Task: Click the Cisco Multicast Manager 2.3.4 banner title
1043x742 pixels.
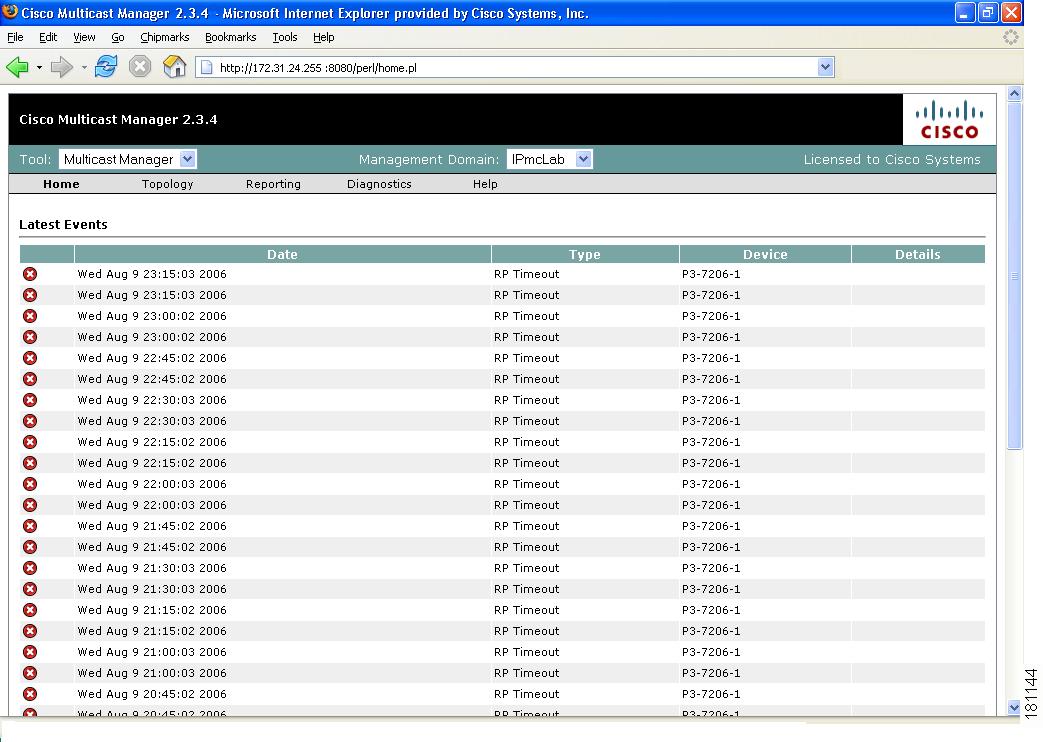Action: pyautogui.click(x=118, y=120)
